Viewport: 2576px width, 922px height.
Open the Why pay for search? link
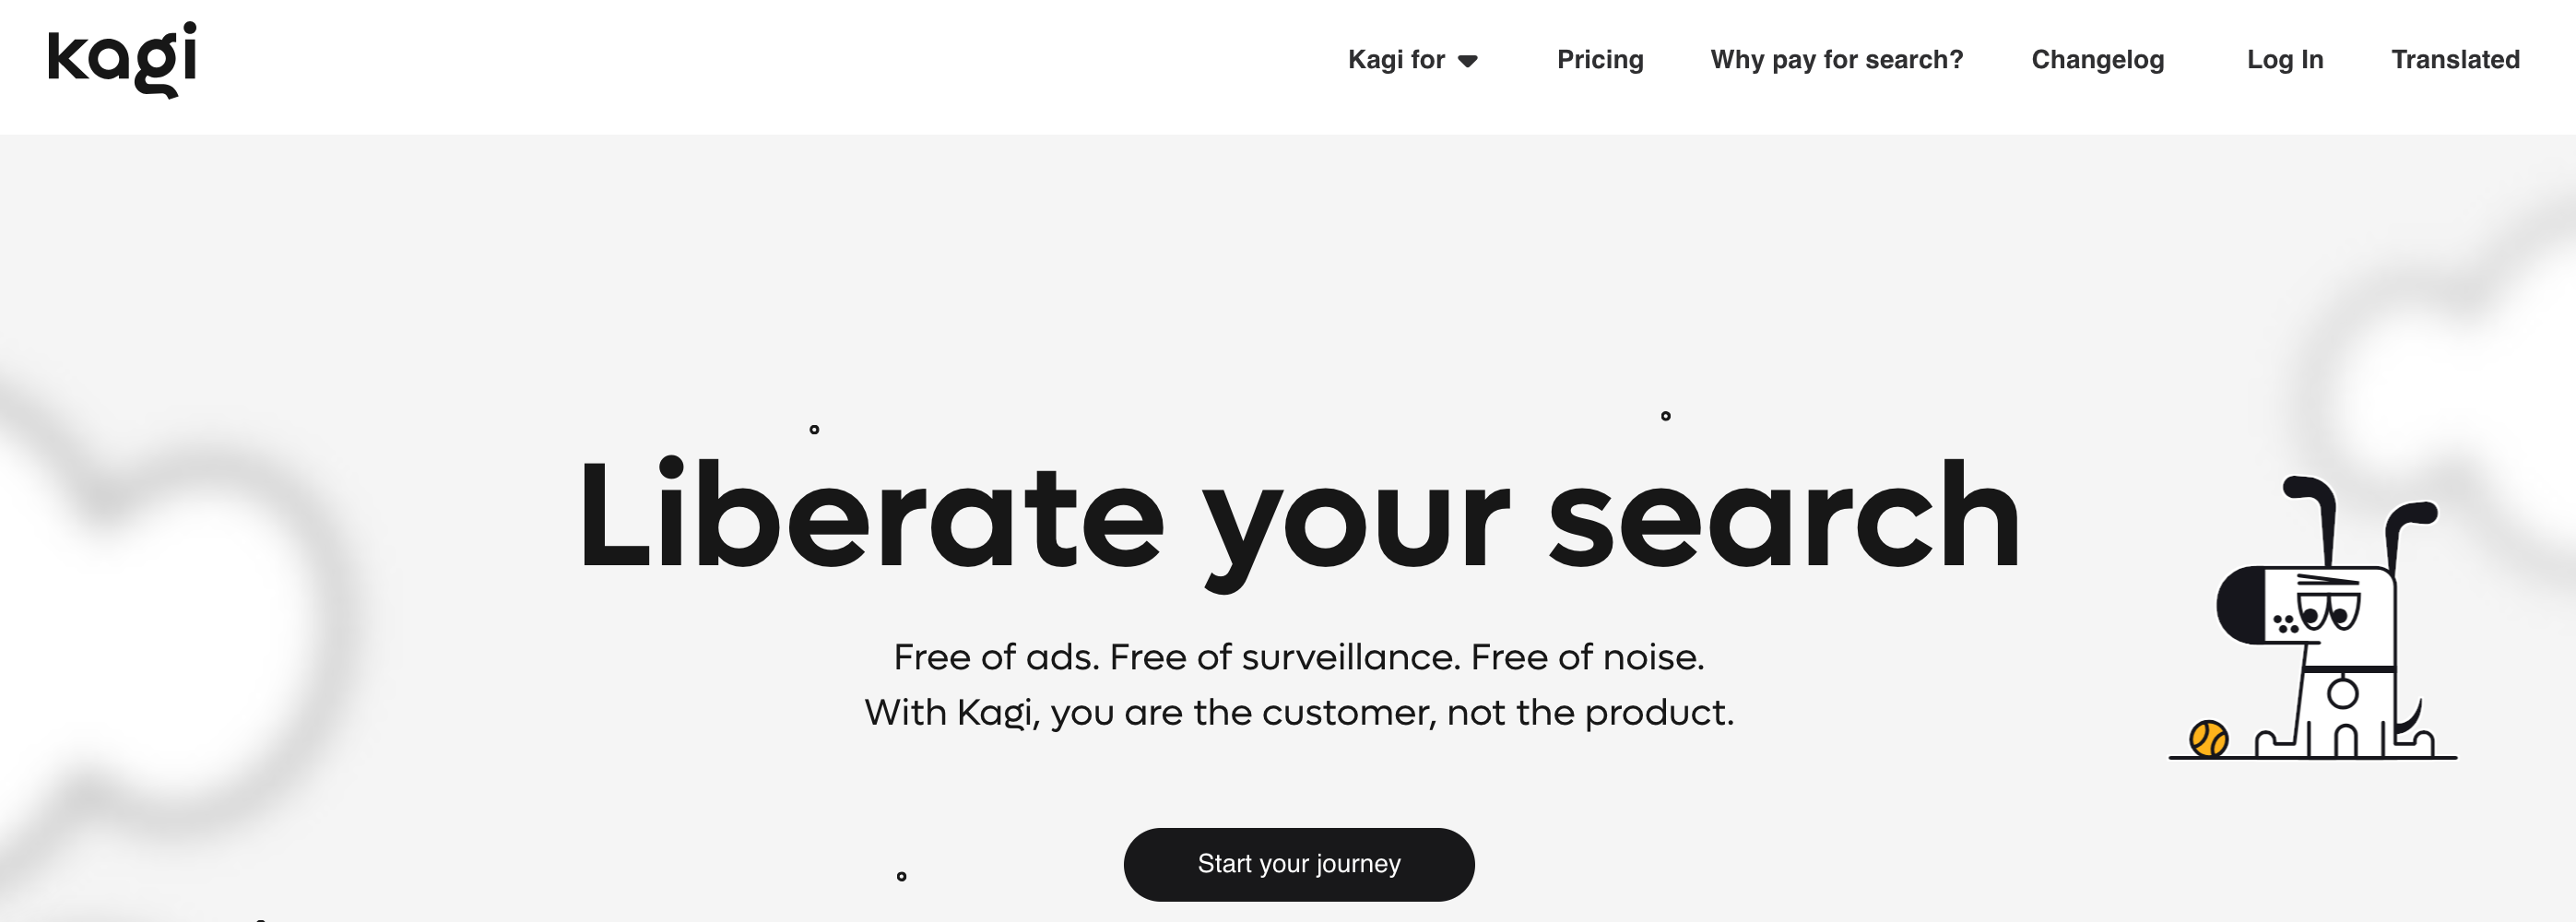[x=1836, y=60]
